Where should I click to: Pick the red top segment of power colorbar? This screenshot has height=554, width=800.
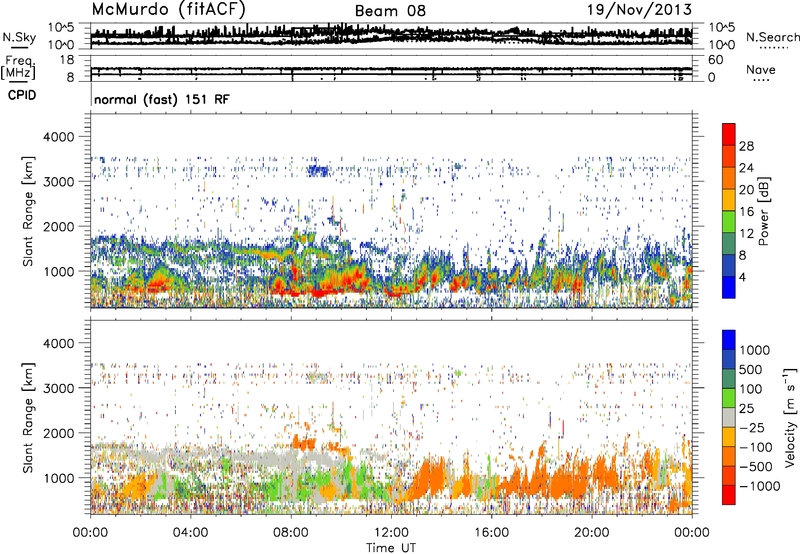(729, 135)
